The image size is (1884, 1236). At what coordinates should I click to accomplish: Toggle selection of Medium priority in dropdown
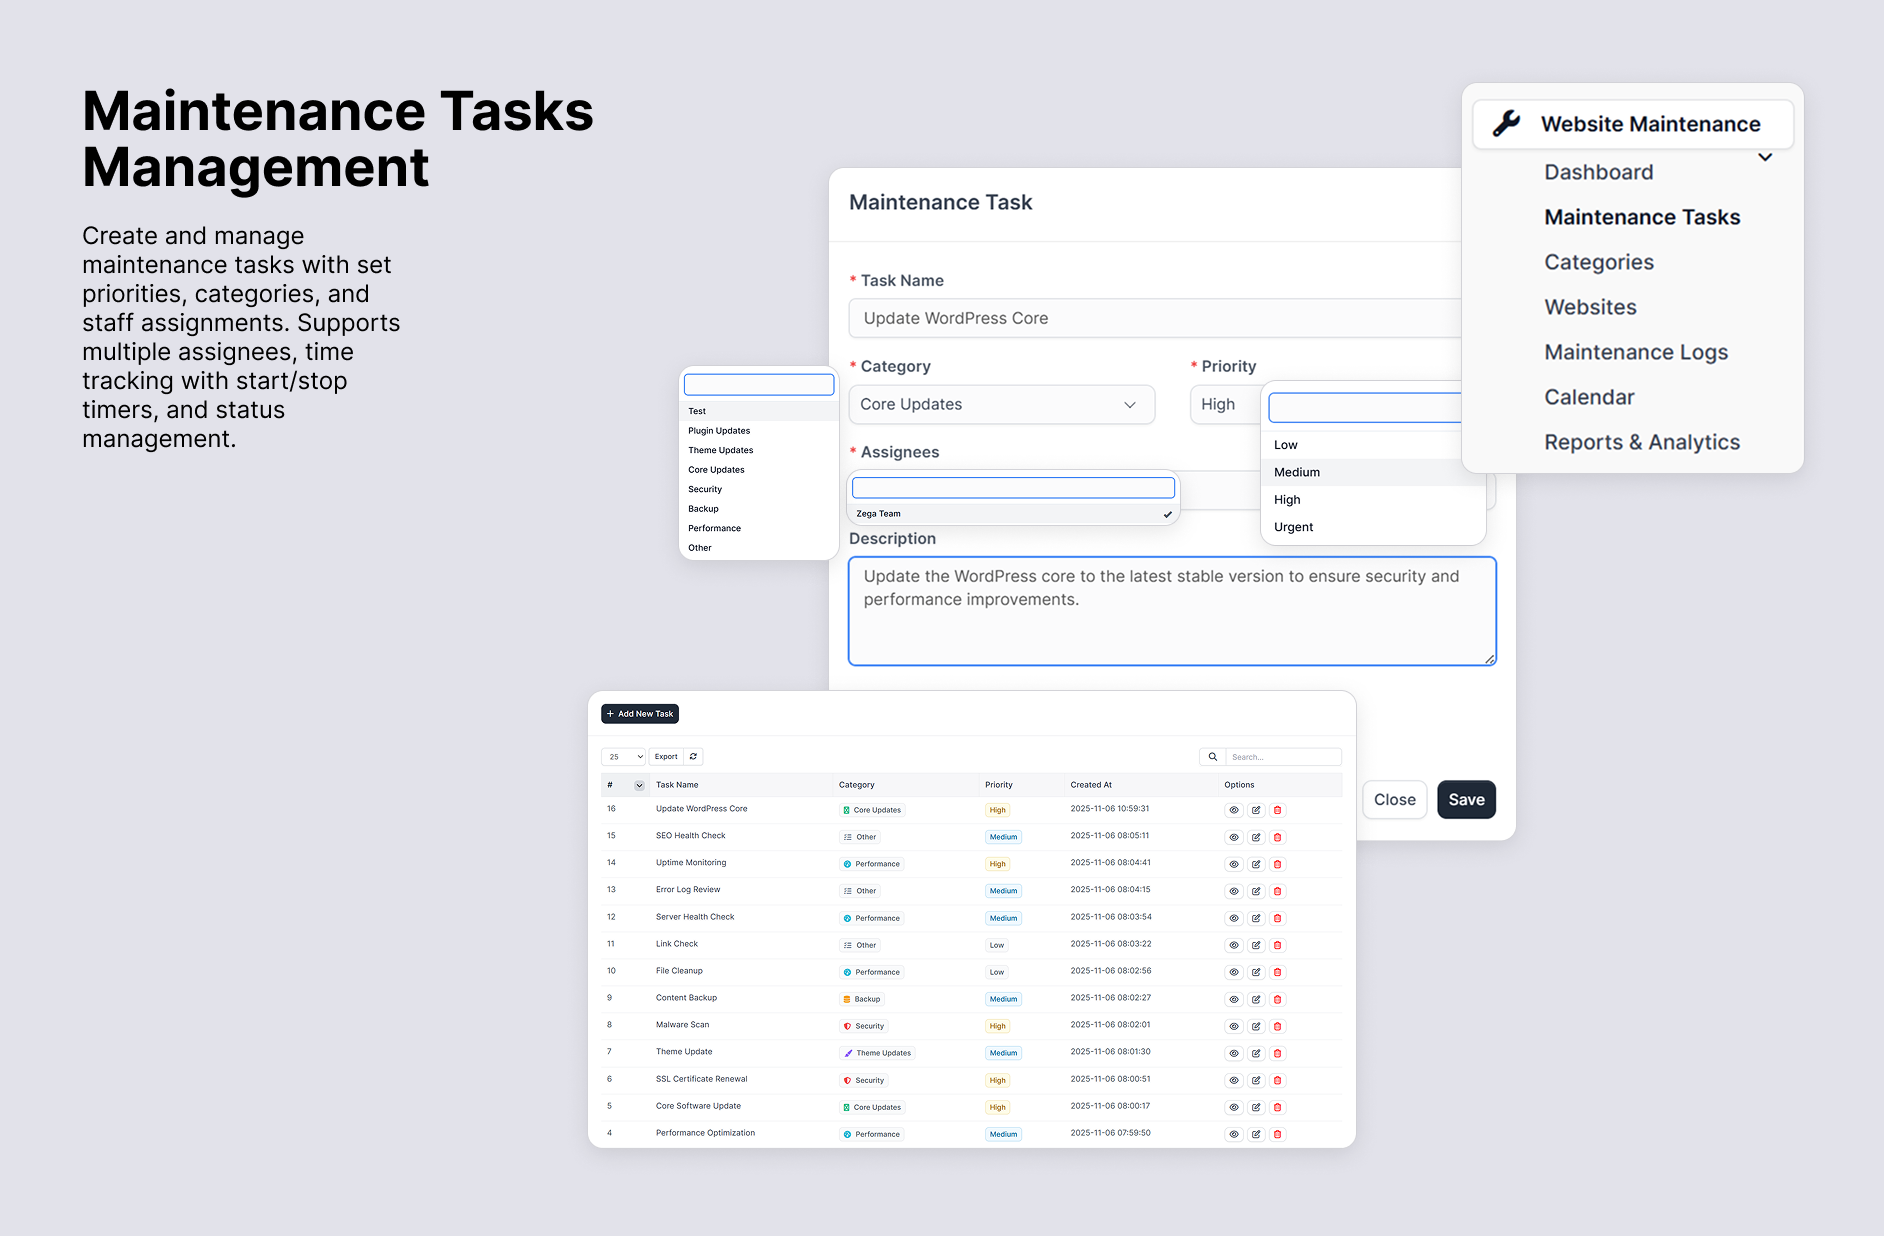[x=1296, y=472]
